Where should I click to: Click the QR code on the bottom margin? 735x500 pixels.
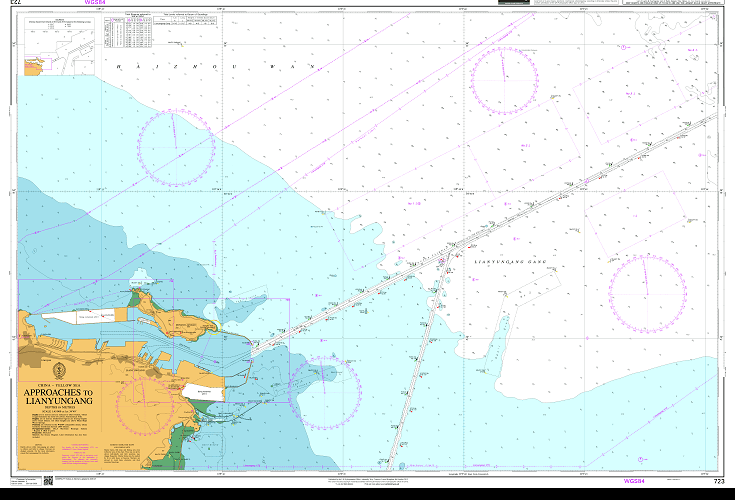pyautogui.click(x=50, y=482)
